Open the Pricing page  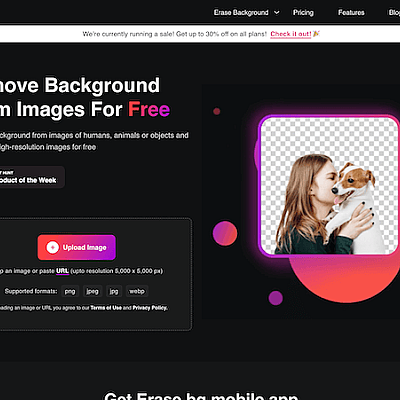point(303,13)
